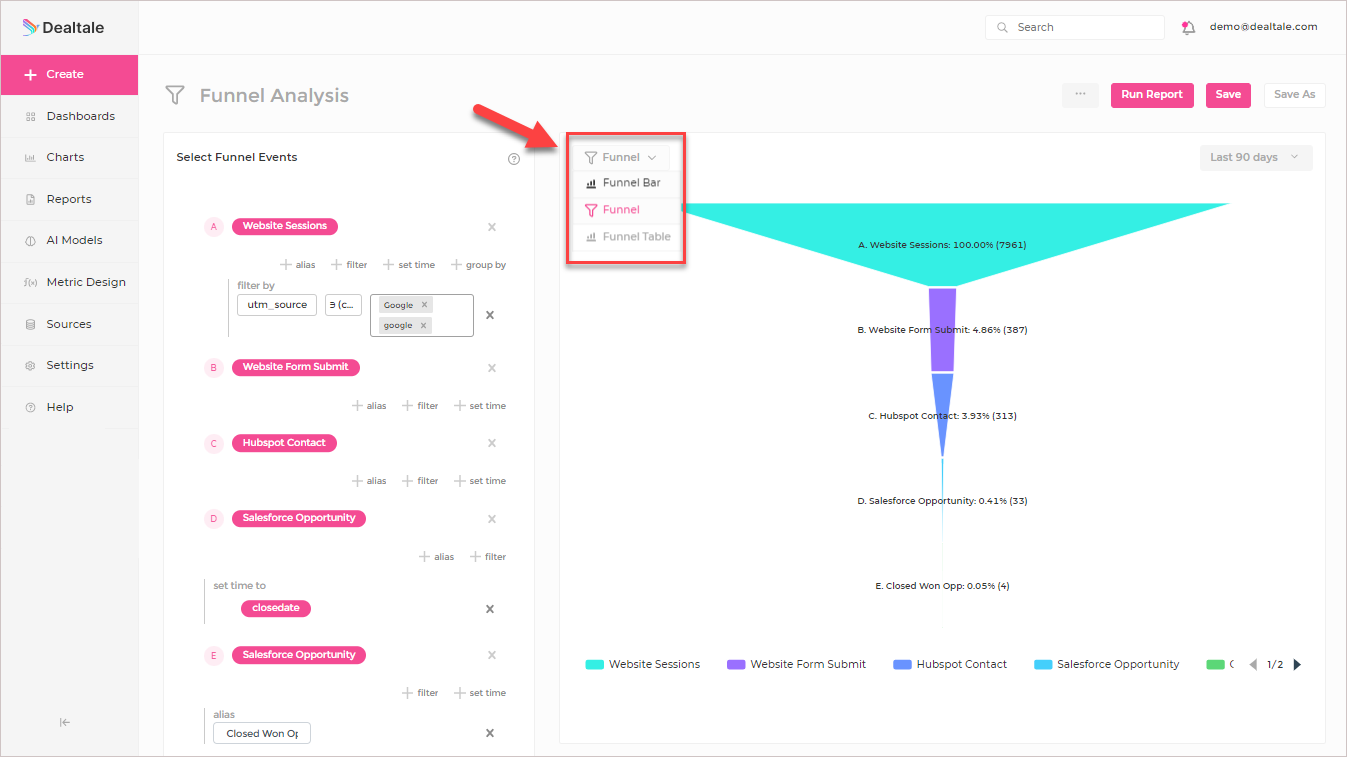Remove event B Website Form Submit
1347x757 pixels.
492,368
